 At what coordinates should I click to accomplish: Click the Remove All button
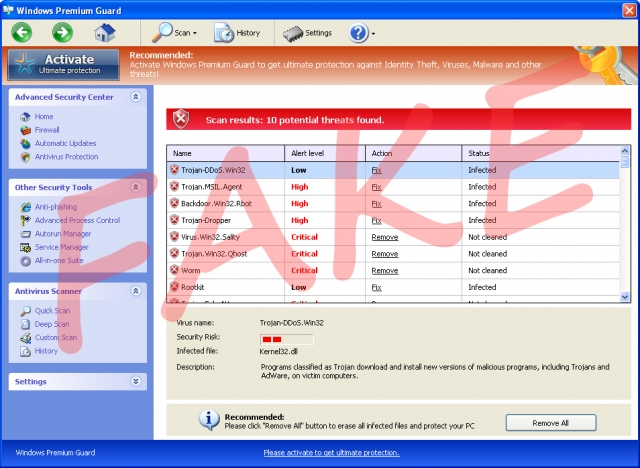[x=551, y=423]
